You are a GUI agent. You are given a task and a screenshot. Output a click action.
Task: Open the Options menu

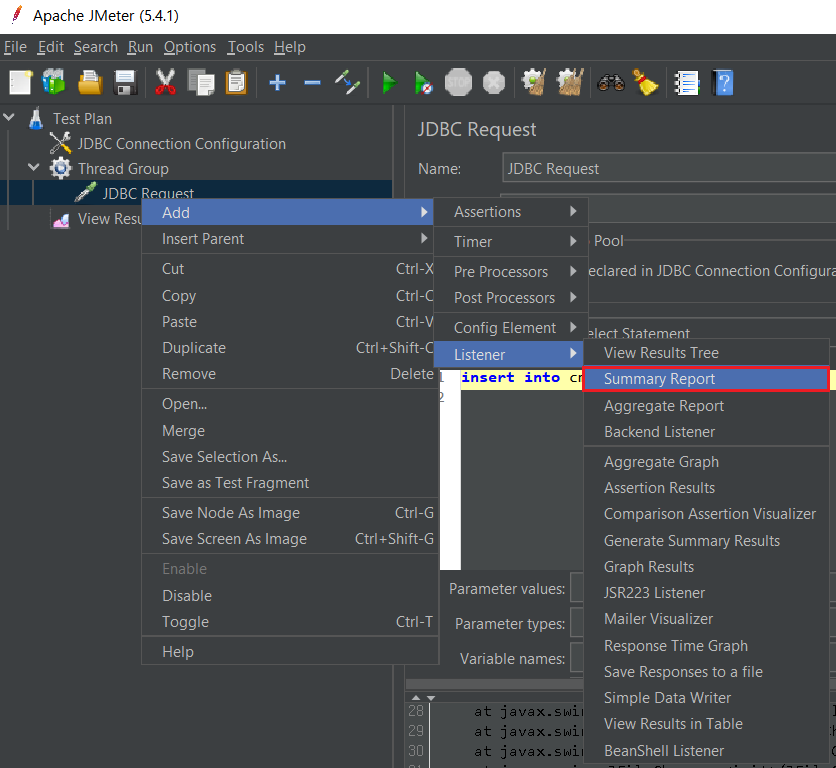point(190,47)
